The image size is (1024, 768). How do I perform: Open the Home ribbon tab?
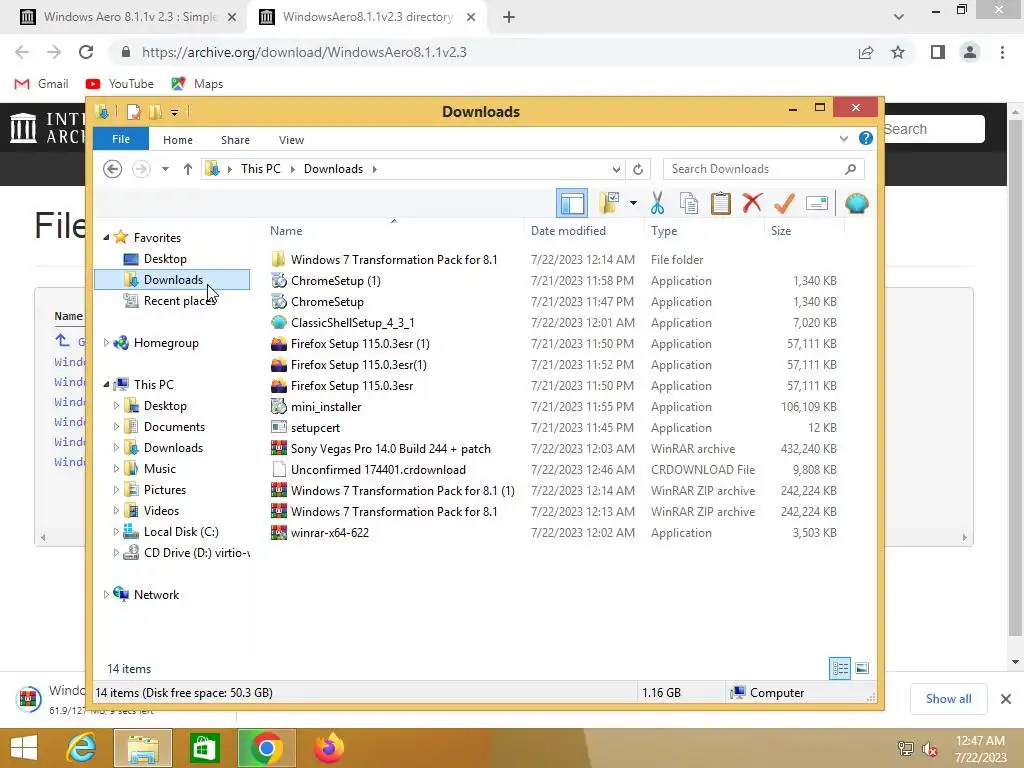tap(178, 140)
